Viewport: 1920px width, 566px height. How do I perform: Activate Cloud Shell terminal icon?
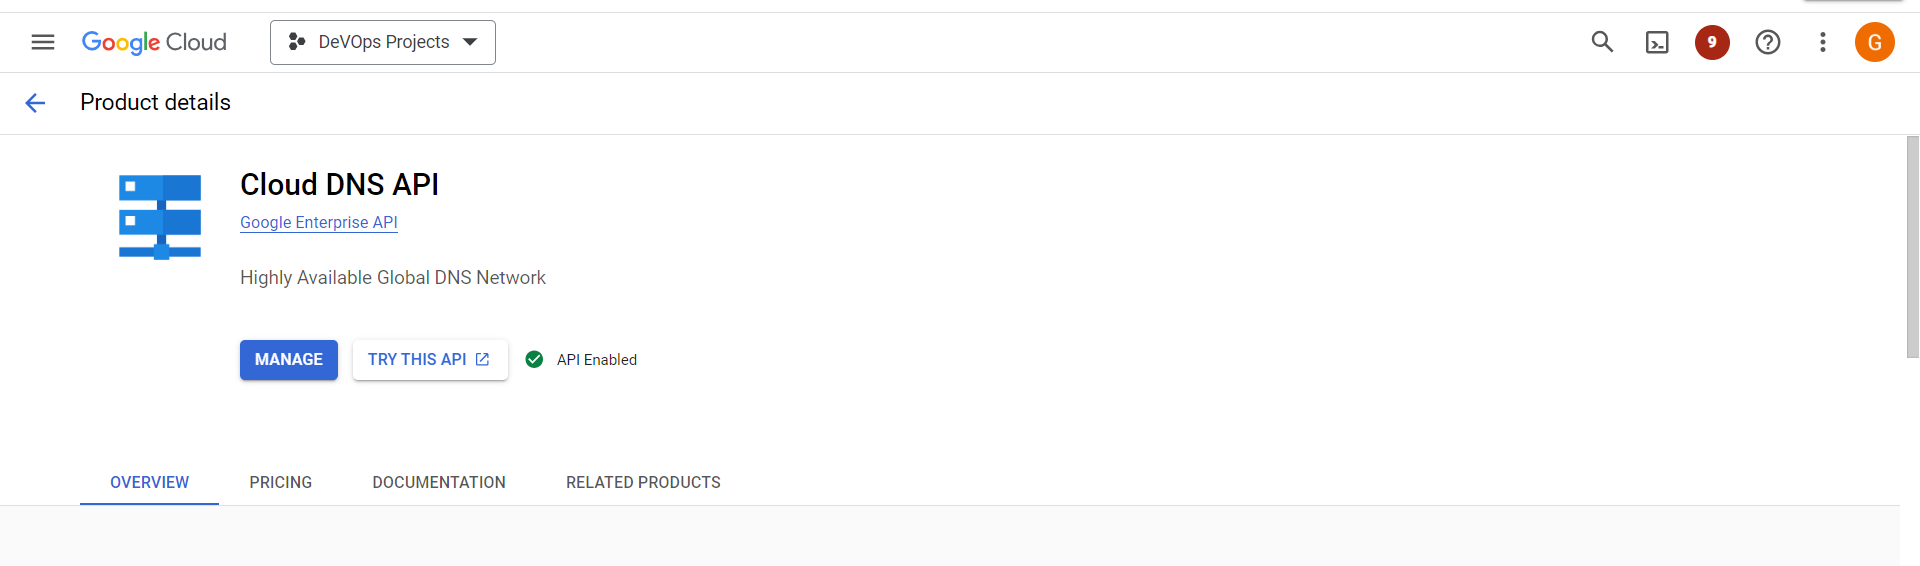point(1657,42)
